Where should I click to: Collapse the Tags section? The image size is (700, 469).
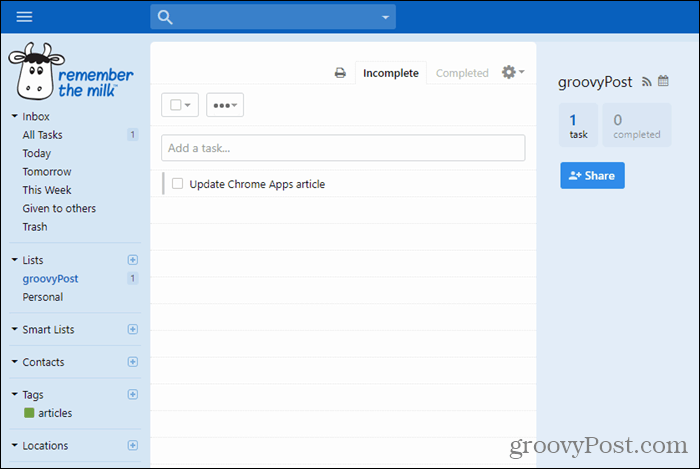coord(14,394)
